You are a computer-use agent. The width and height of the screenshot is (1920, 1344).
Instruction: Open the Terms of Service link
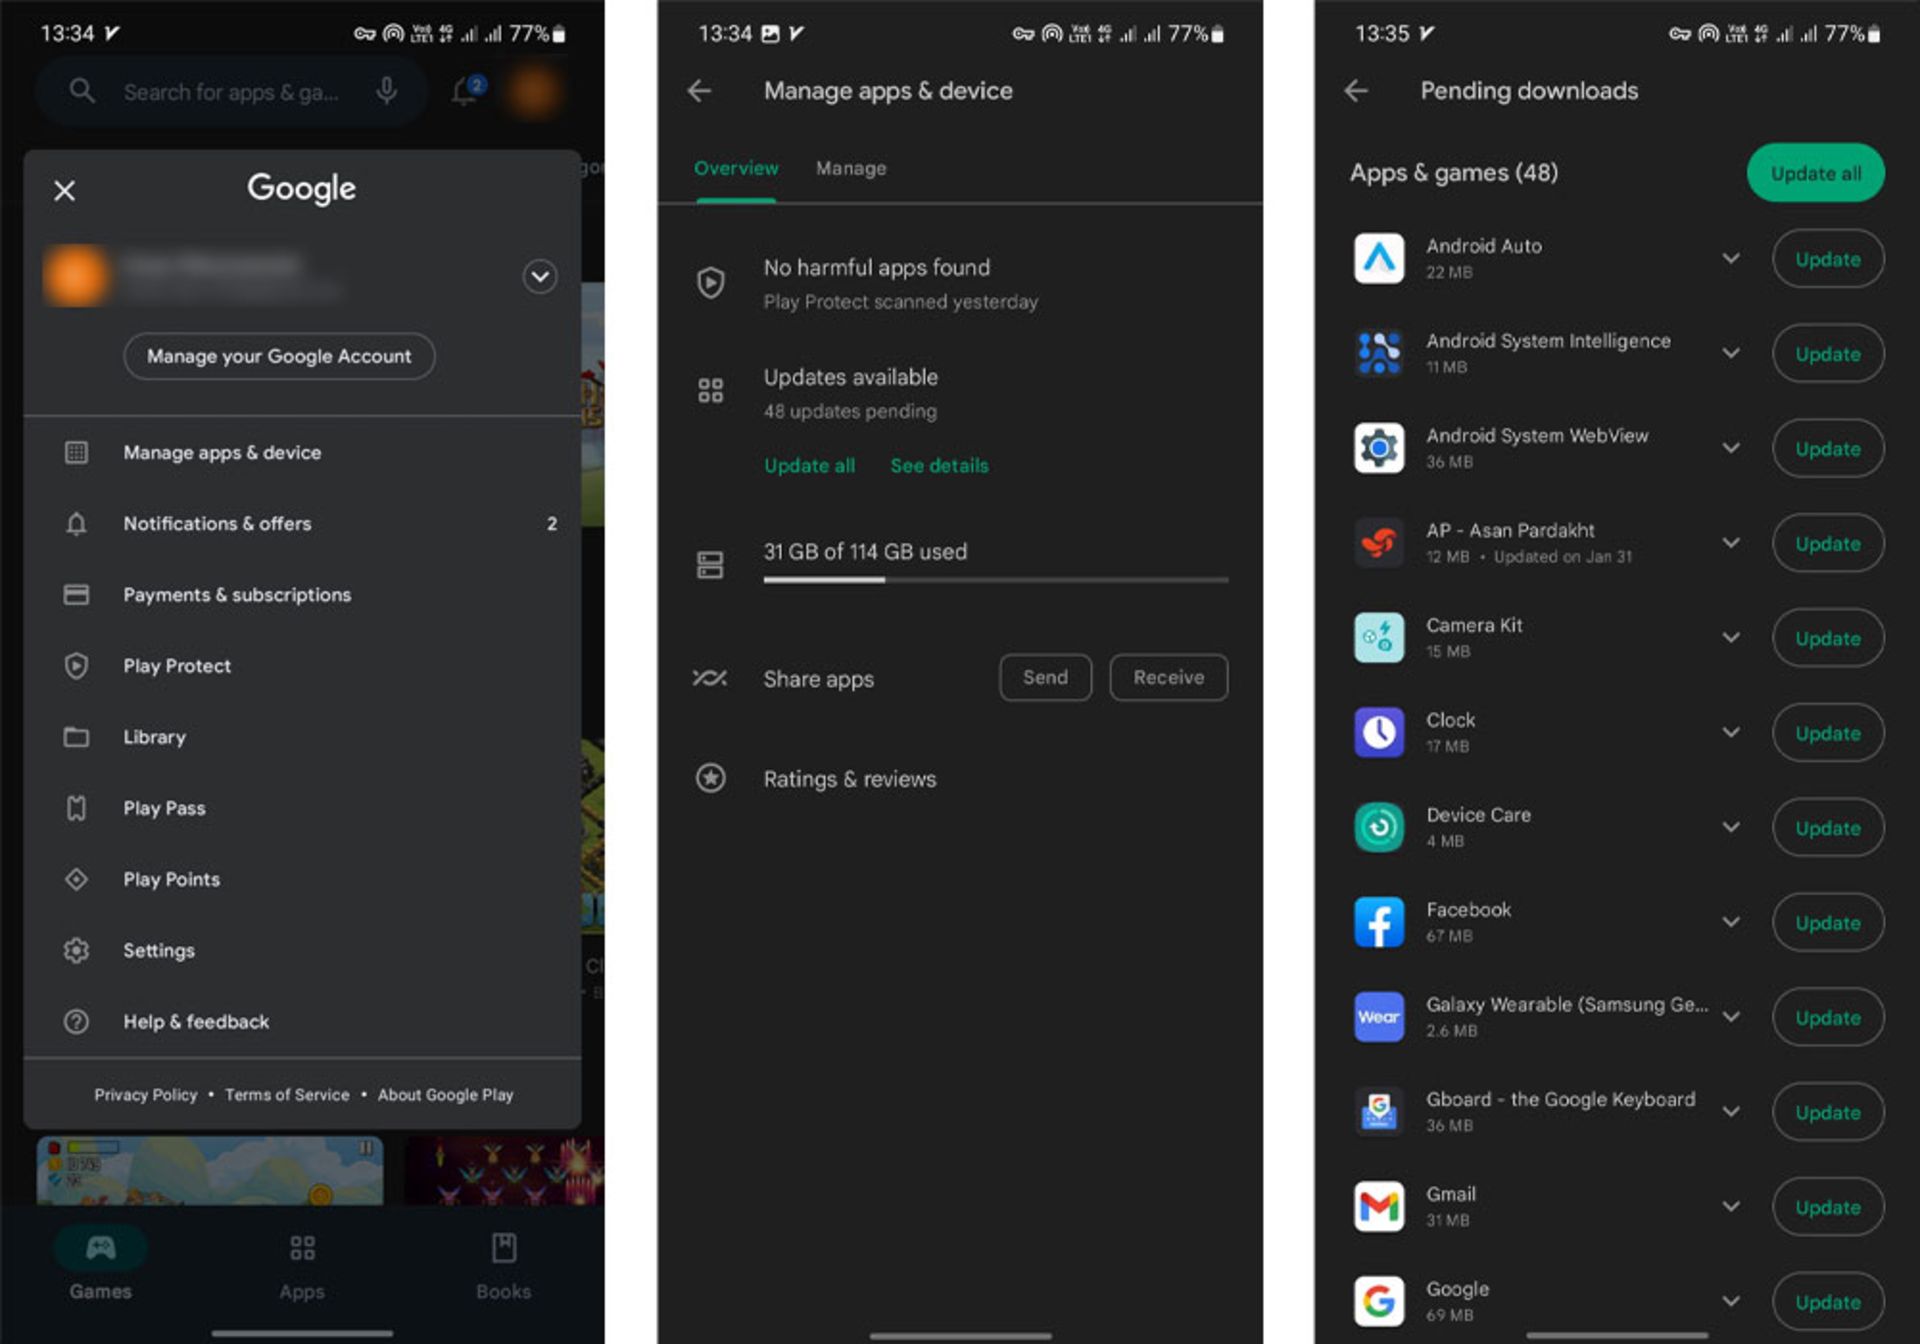tap(287, 1095)
